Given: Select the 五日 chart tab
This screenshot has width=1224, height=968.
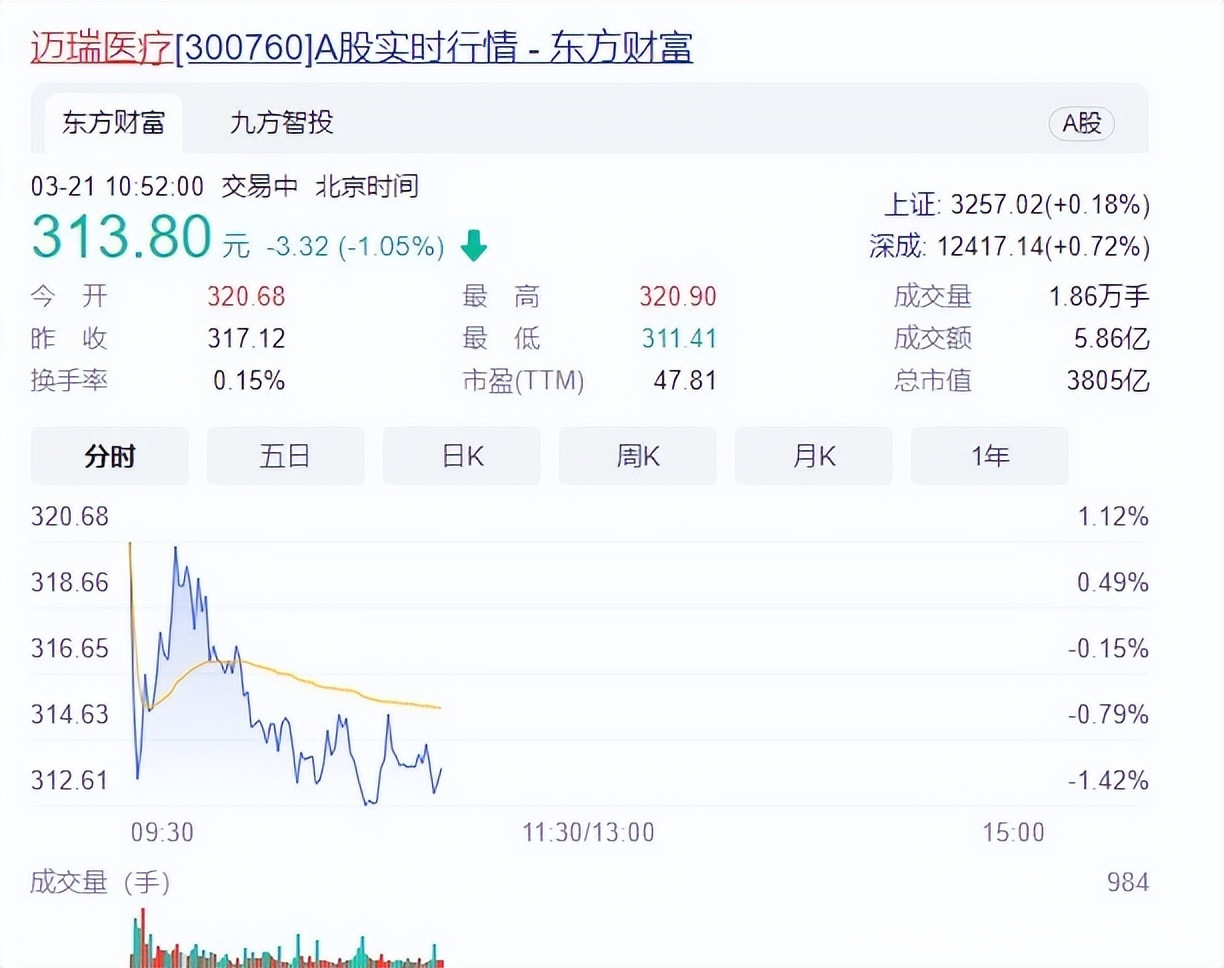Looking at the screenshot, I should point(286,456).
